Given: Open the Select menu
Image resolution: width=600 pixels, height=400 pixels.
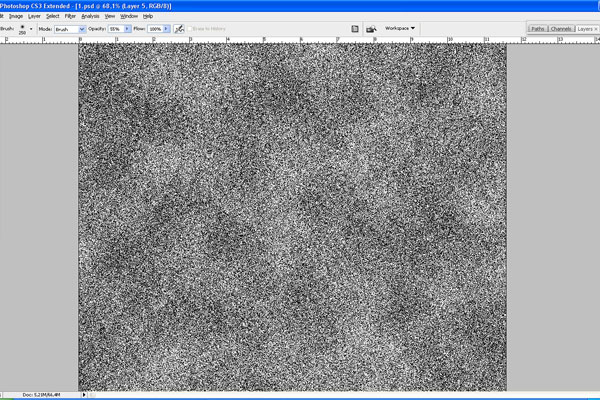Looking at the screenshot, I should click(x=53, y=16).
